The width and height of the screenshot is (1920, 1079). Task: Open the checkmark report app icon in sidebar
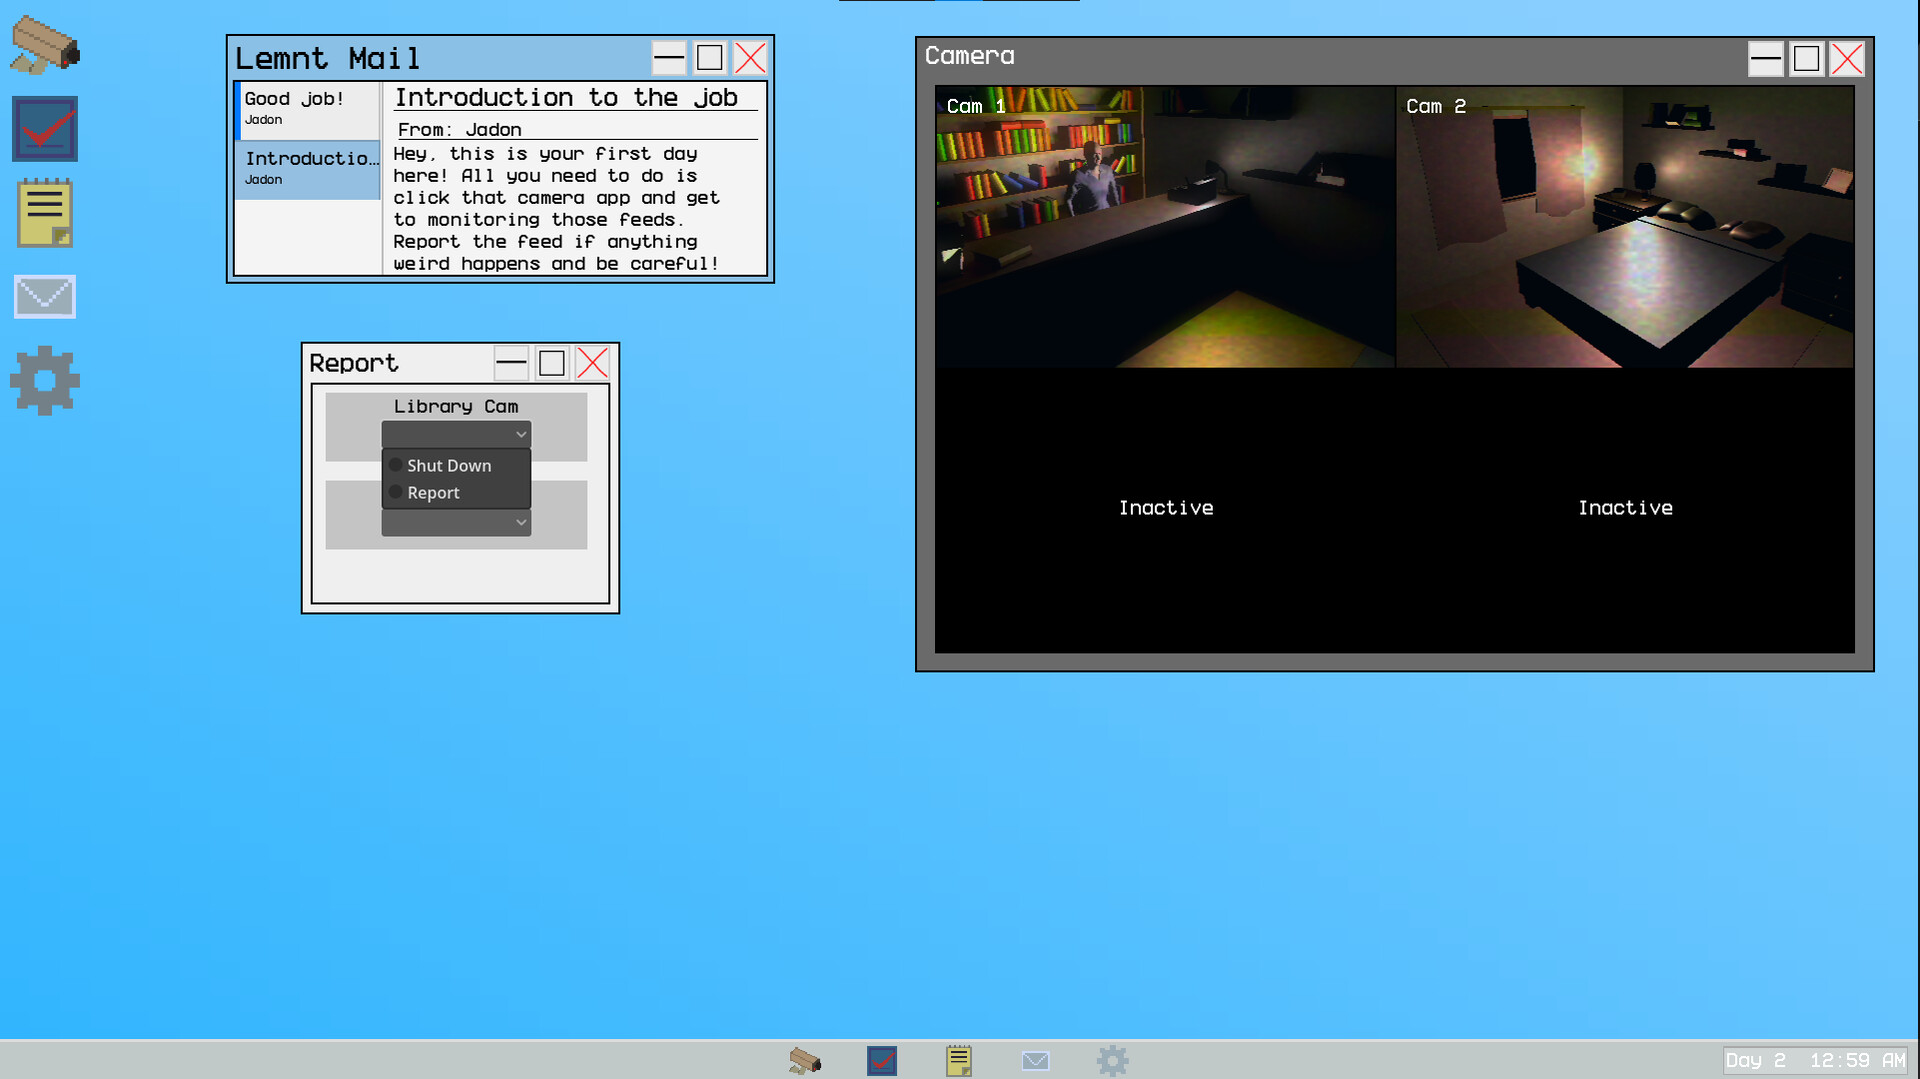(x=45, y=129)
